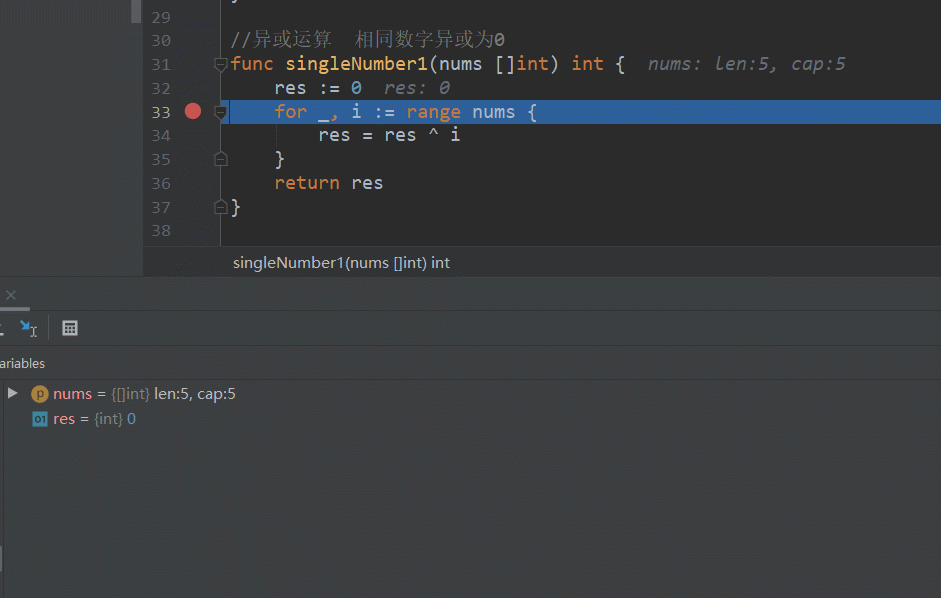Click the fold handle icon at line 37
This screenshot has width=941, height=598.
pos(221,207)
